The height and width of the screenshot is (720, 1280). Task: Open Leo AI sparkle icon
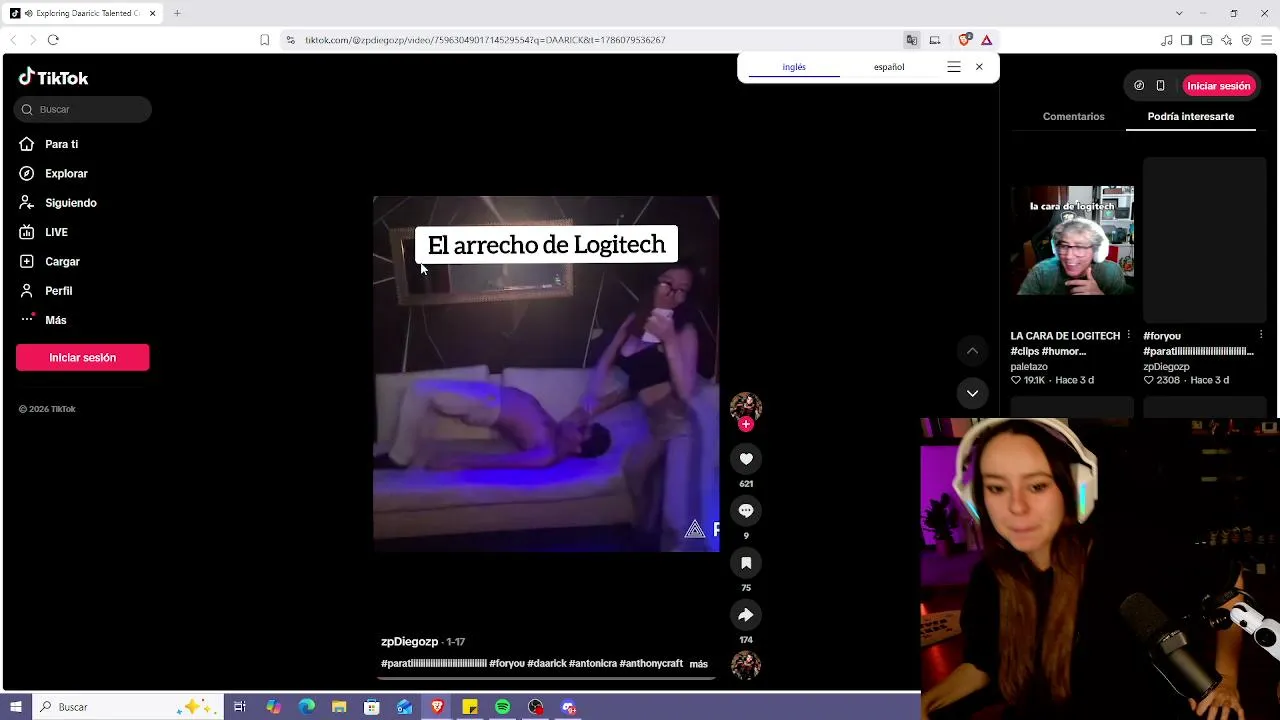1226,40
